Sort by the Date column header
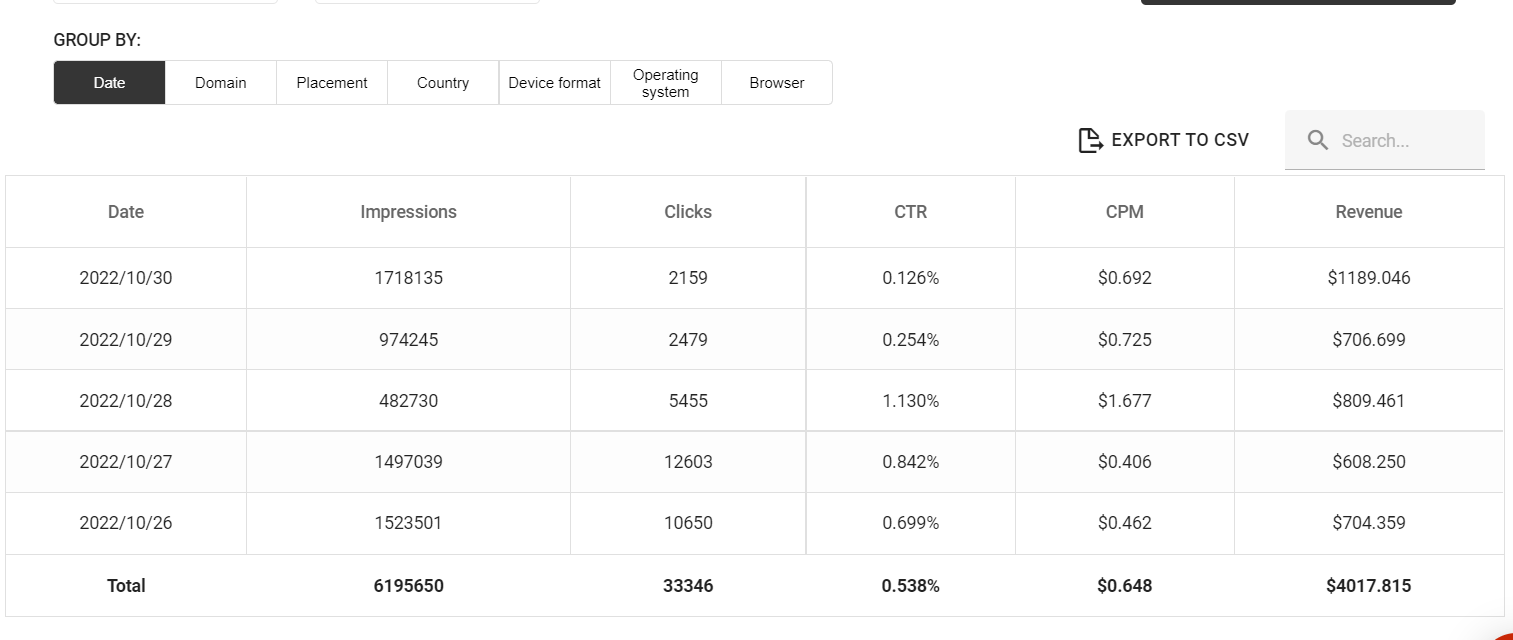The height and width of the screenshot is (640, 1513). click(x=126, y=212)
